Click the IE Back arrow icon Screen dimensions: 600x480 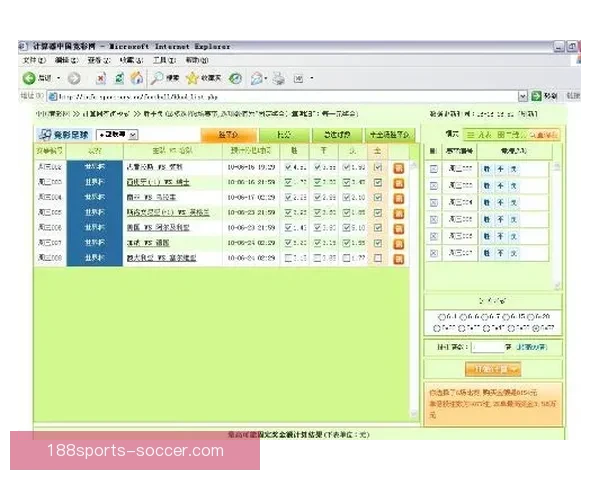coord(29,78)
